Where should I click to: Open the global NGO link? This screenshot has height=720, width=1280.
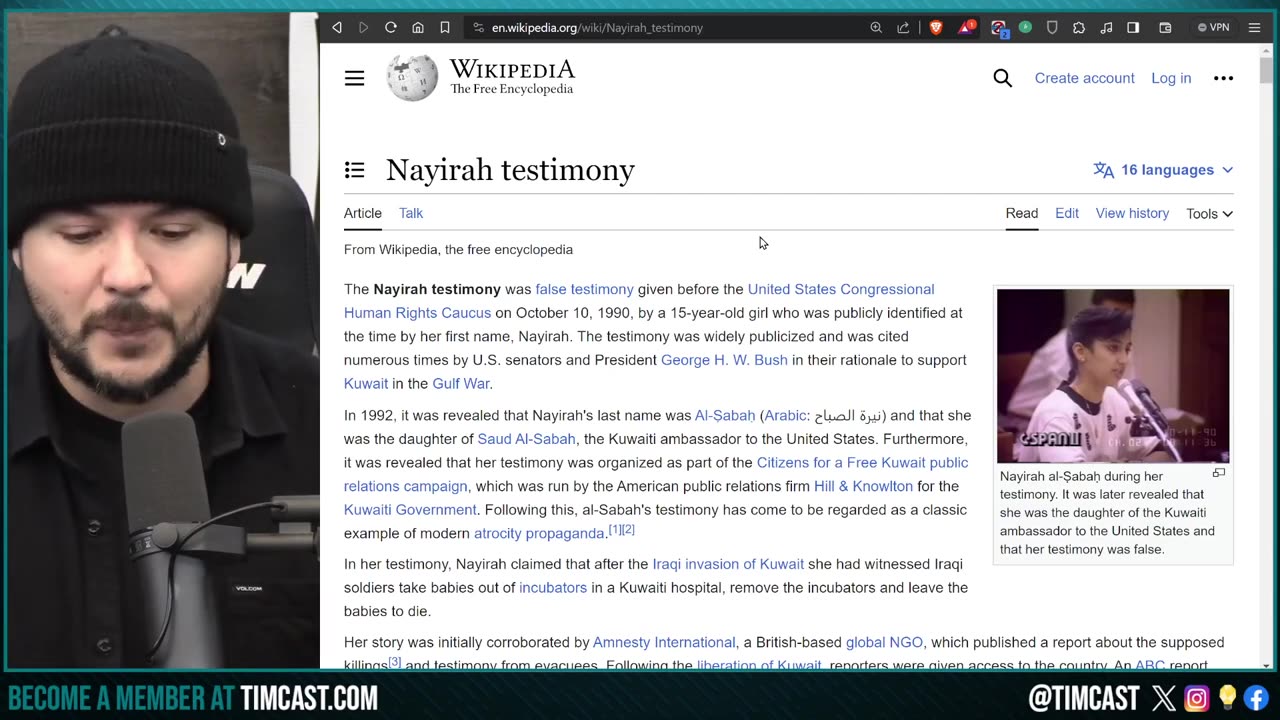pos(884,642)
